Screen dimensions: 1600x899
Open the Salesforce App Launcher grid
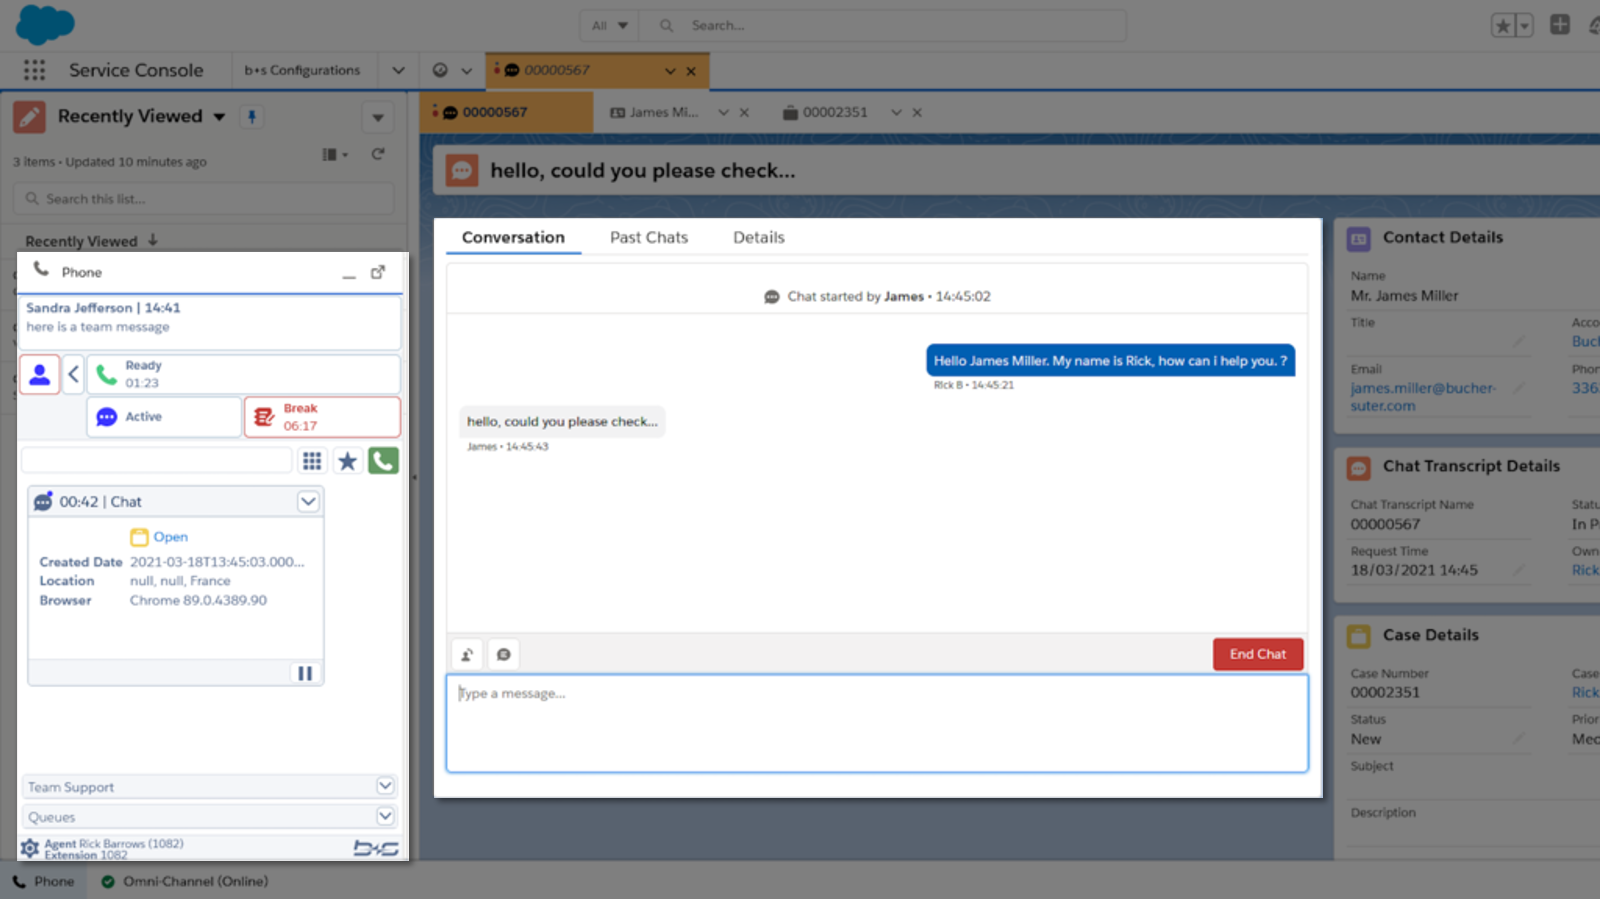[x=35, y=70]
